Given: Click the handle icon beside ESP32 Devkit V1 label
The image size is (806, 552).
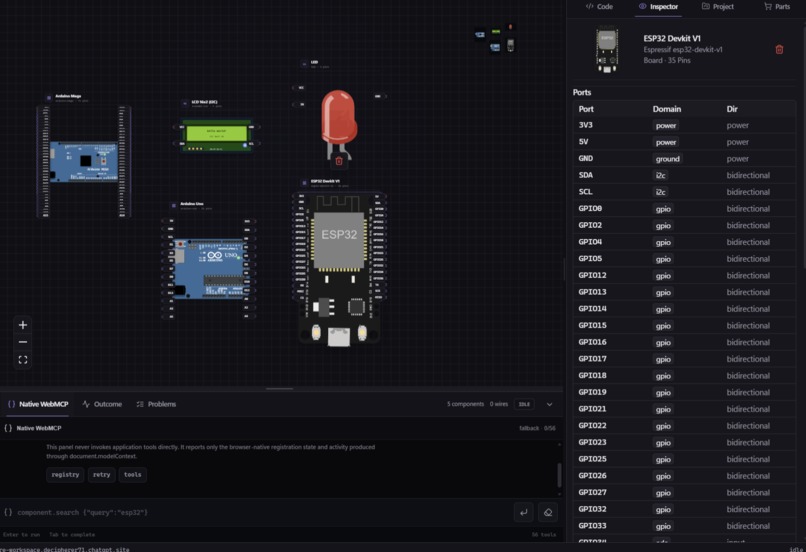Looking at the screenshot, I should click(x=304, y=182).
